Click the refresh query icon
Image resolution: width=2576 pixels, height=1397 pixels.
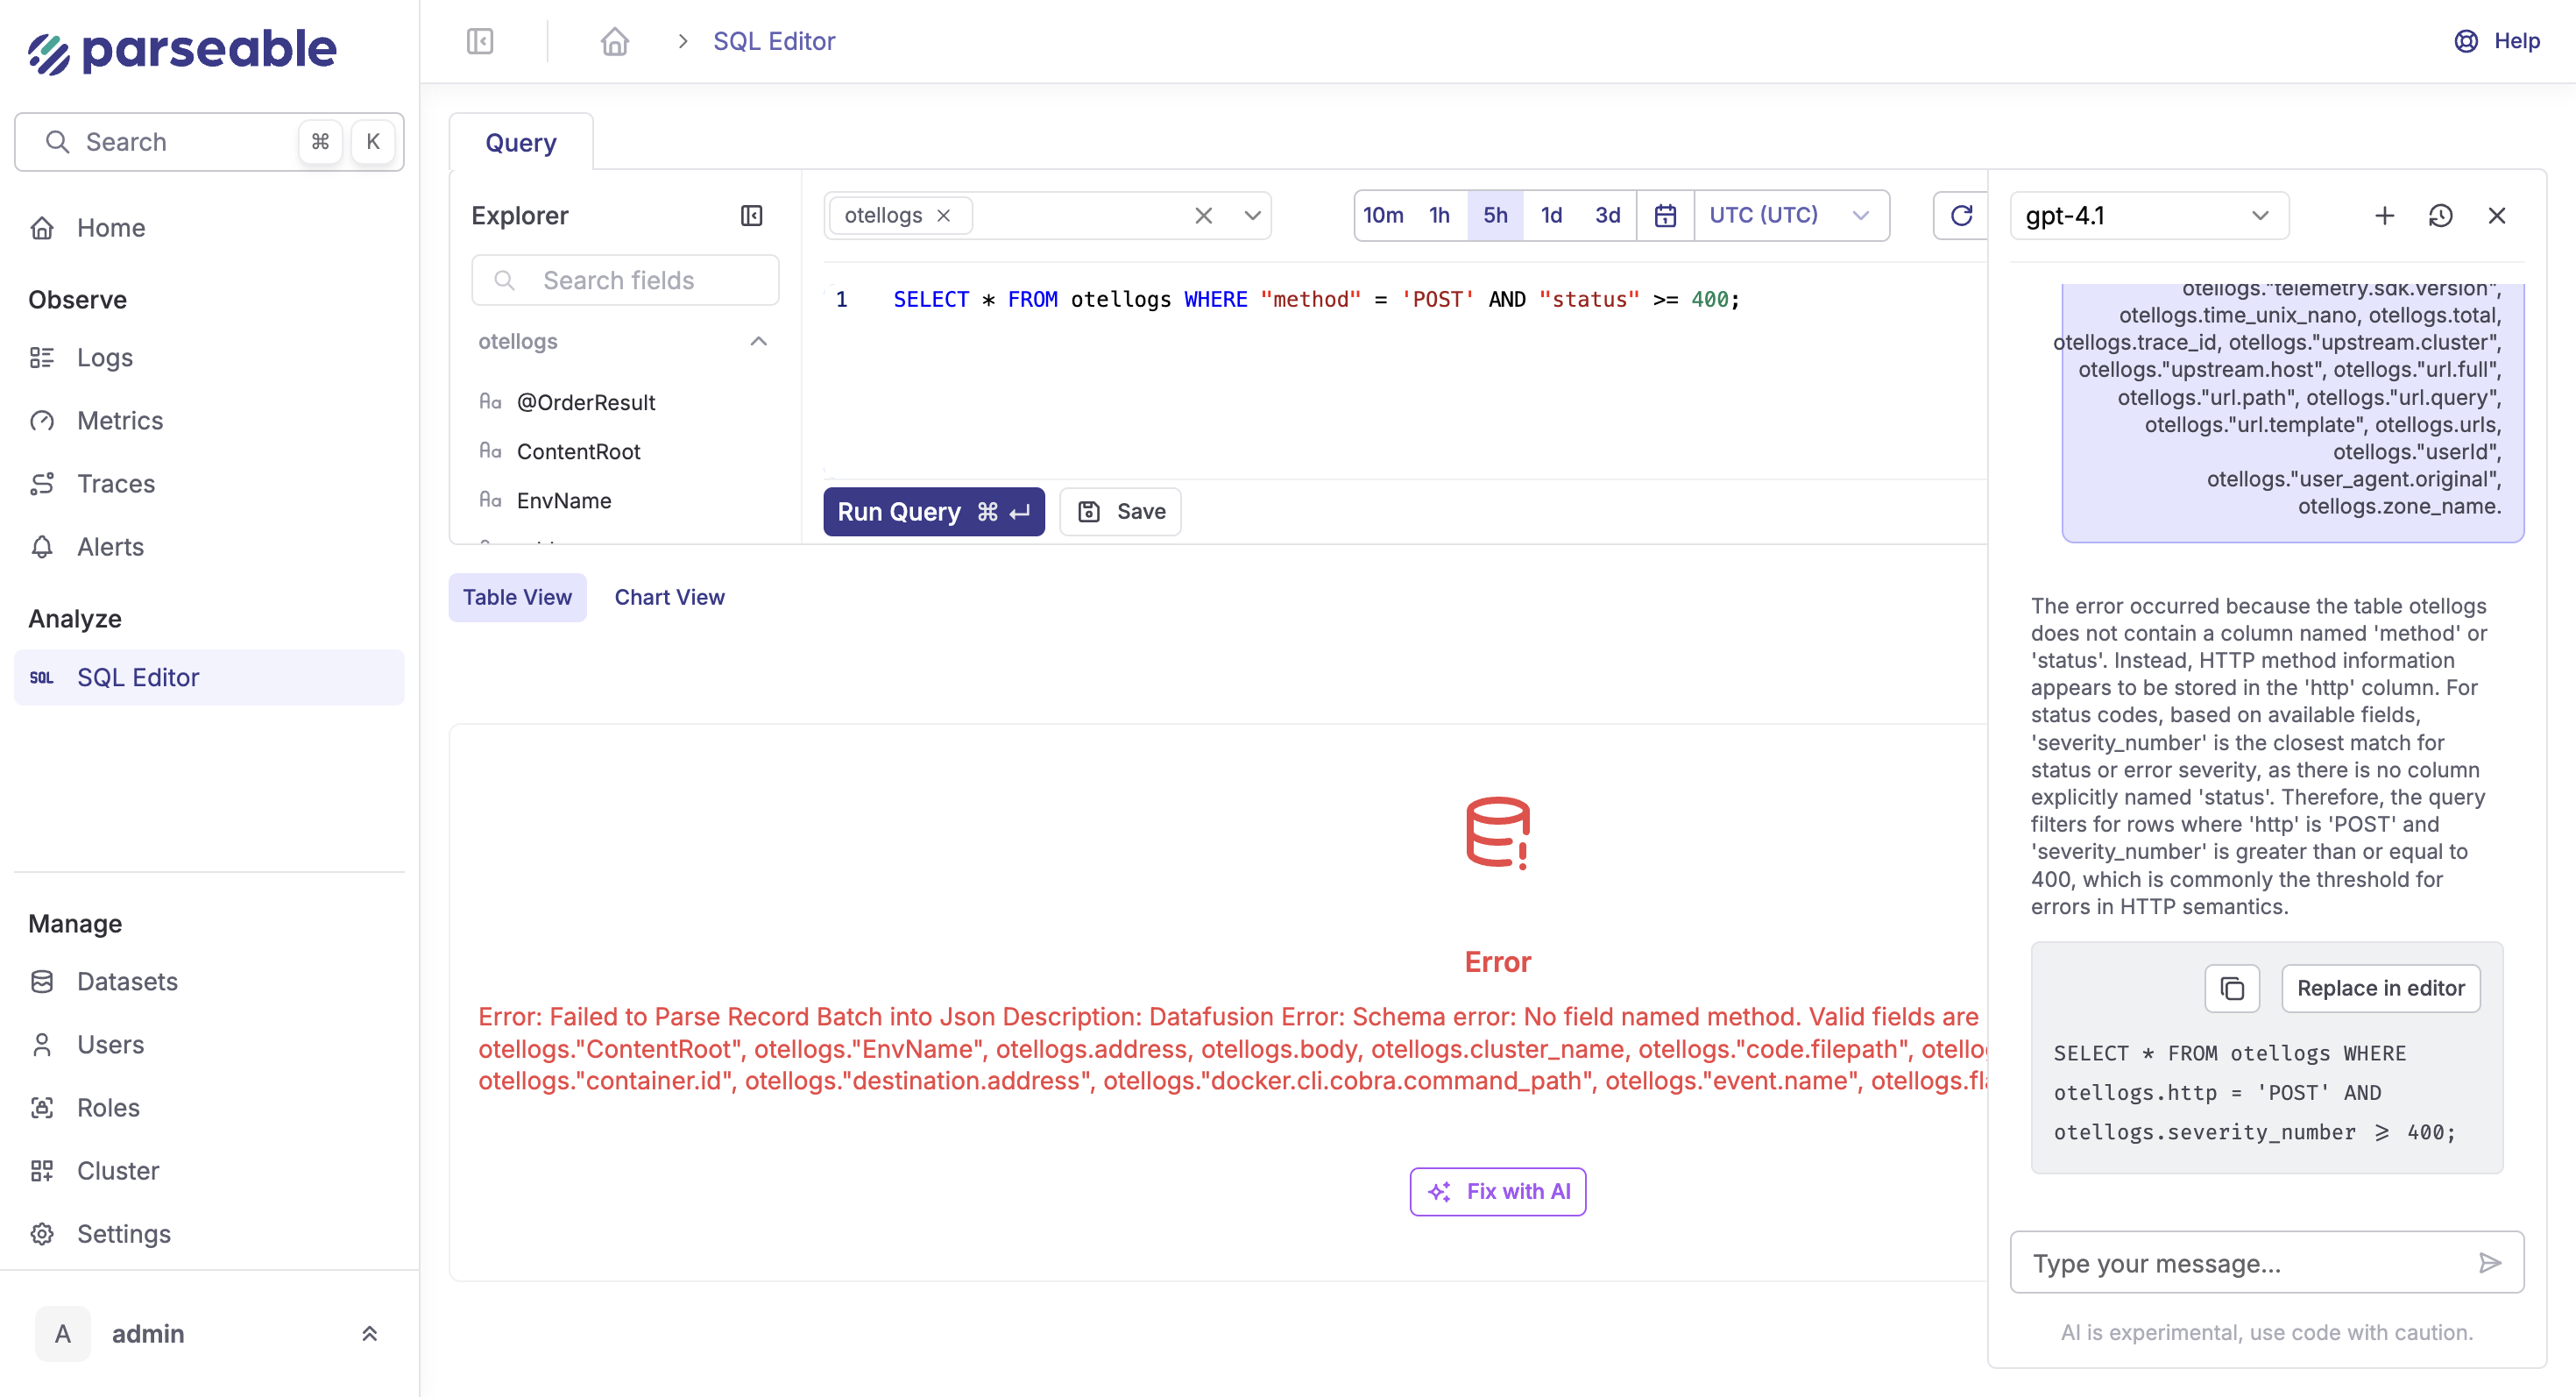[x=1961, y=215]
